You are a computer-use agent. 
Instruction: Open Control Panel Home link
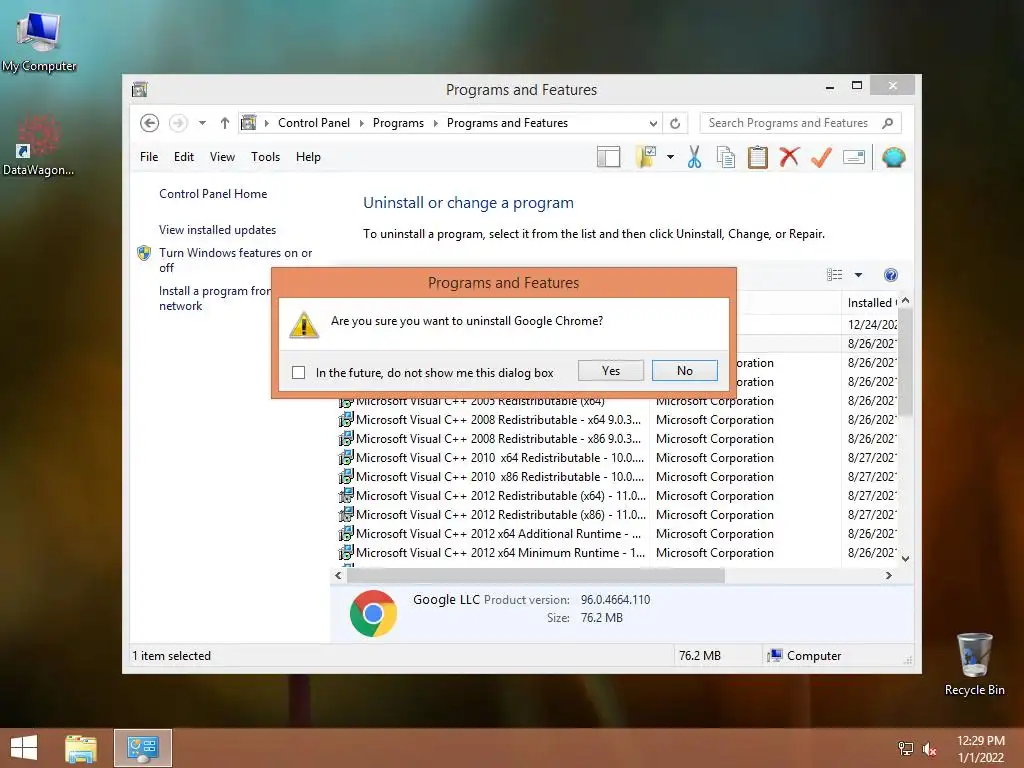tap(213, 194)
